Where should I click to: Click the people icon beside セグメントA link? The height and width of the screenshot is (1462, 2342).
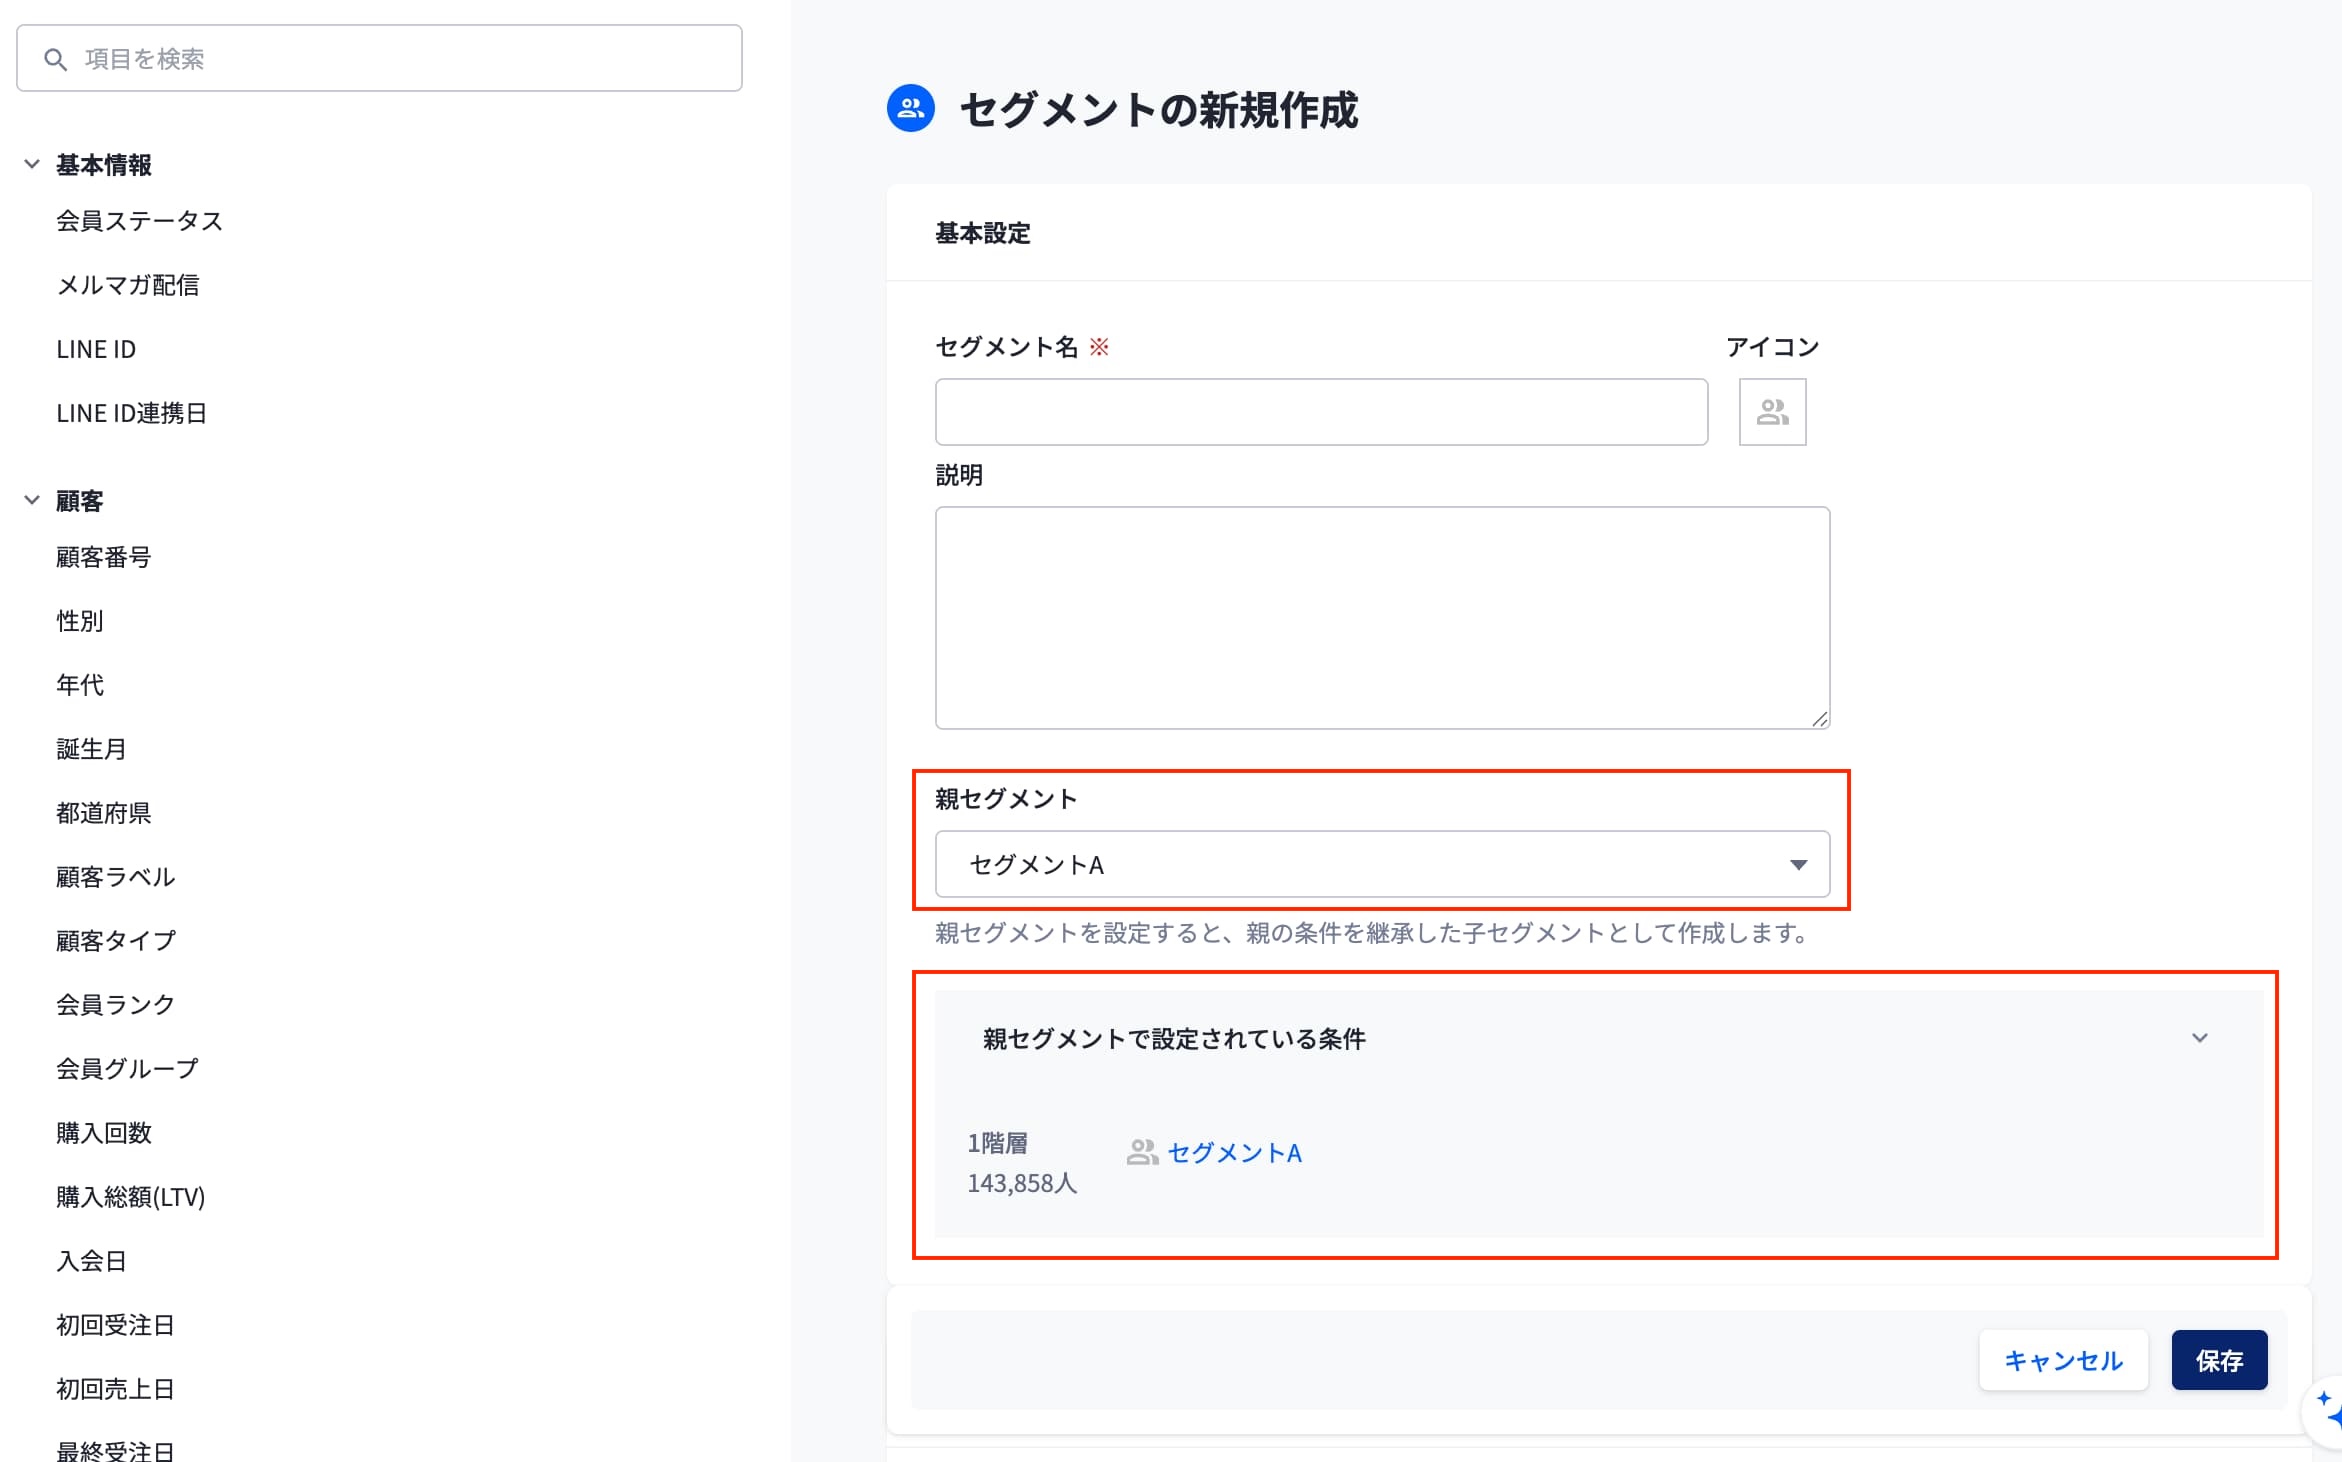coord(1141,1153)
